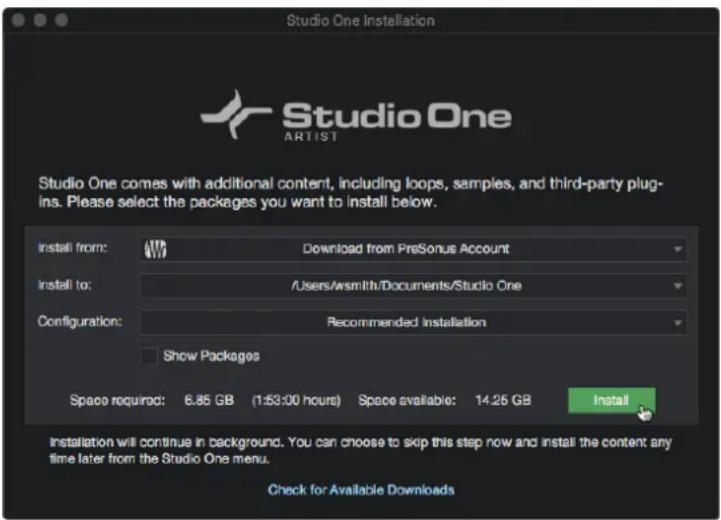The height and width of the screenshot is (520, 721).
Task: Click the 14.25 GB space available value
Action: 503,400
